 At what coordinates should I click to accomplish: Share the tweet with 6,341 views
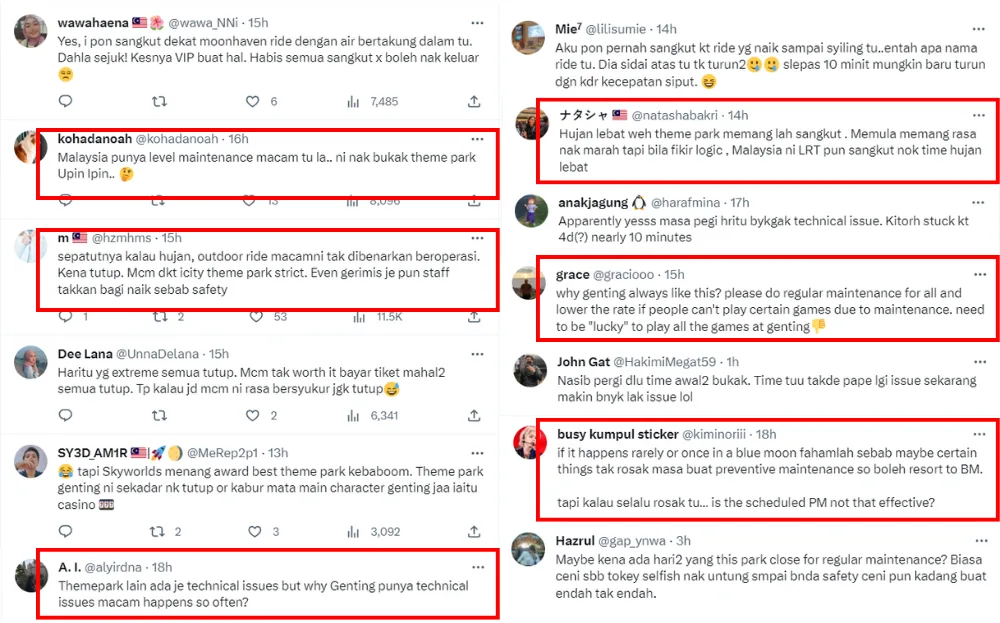[x=473, y=415]
